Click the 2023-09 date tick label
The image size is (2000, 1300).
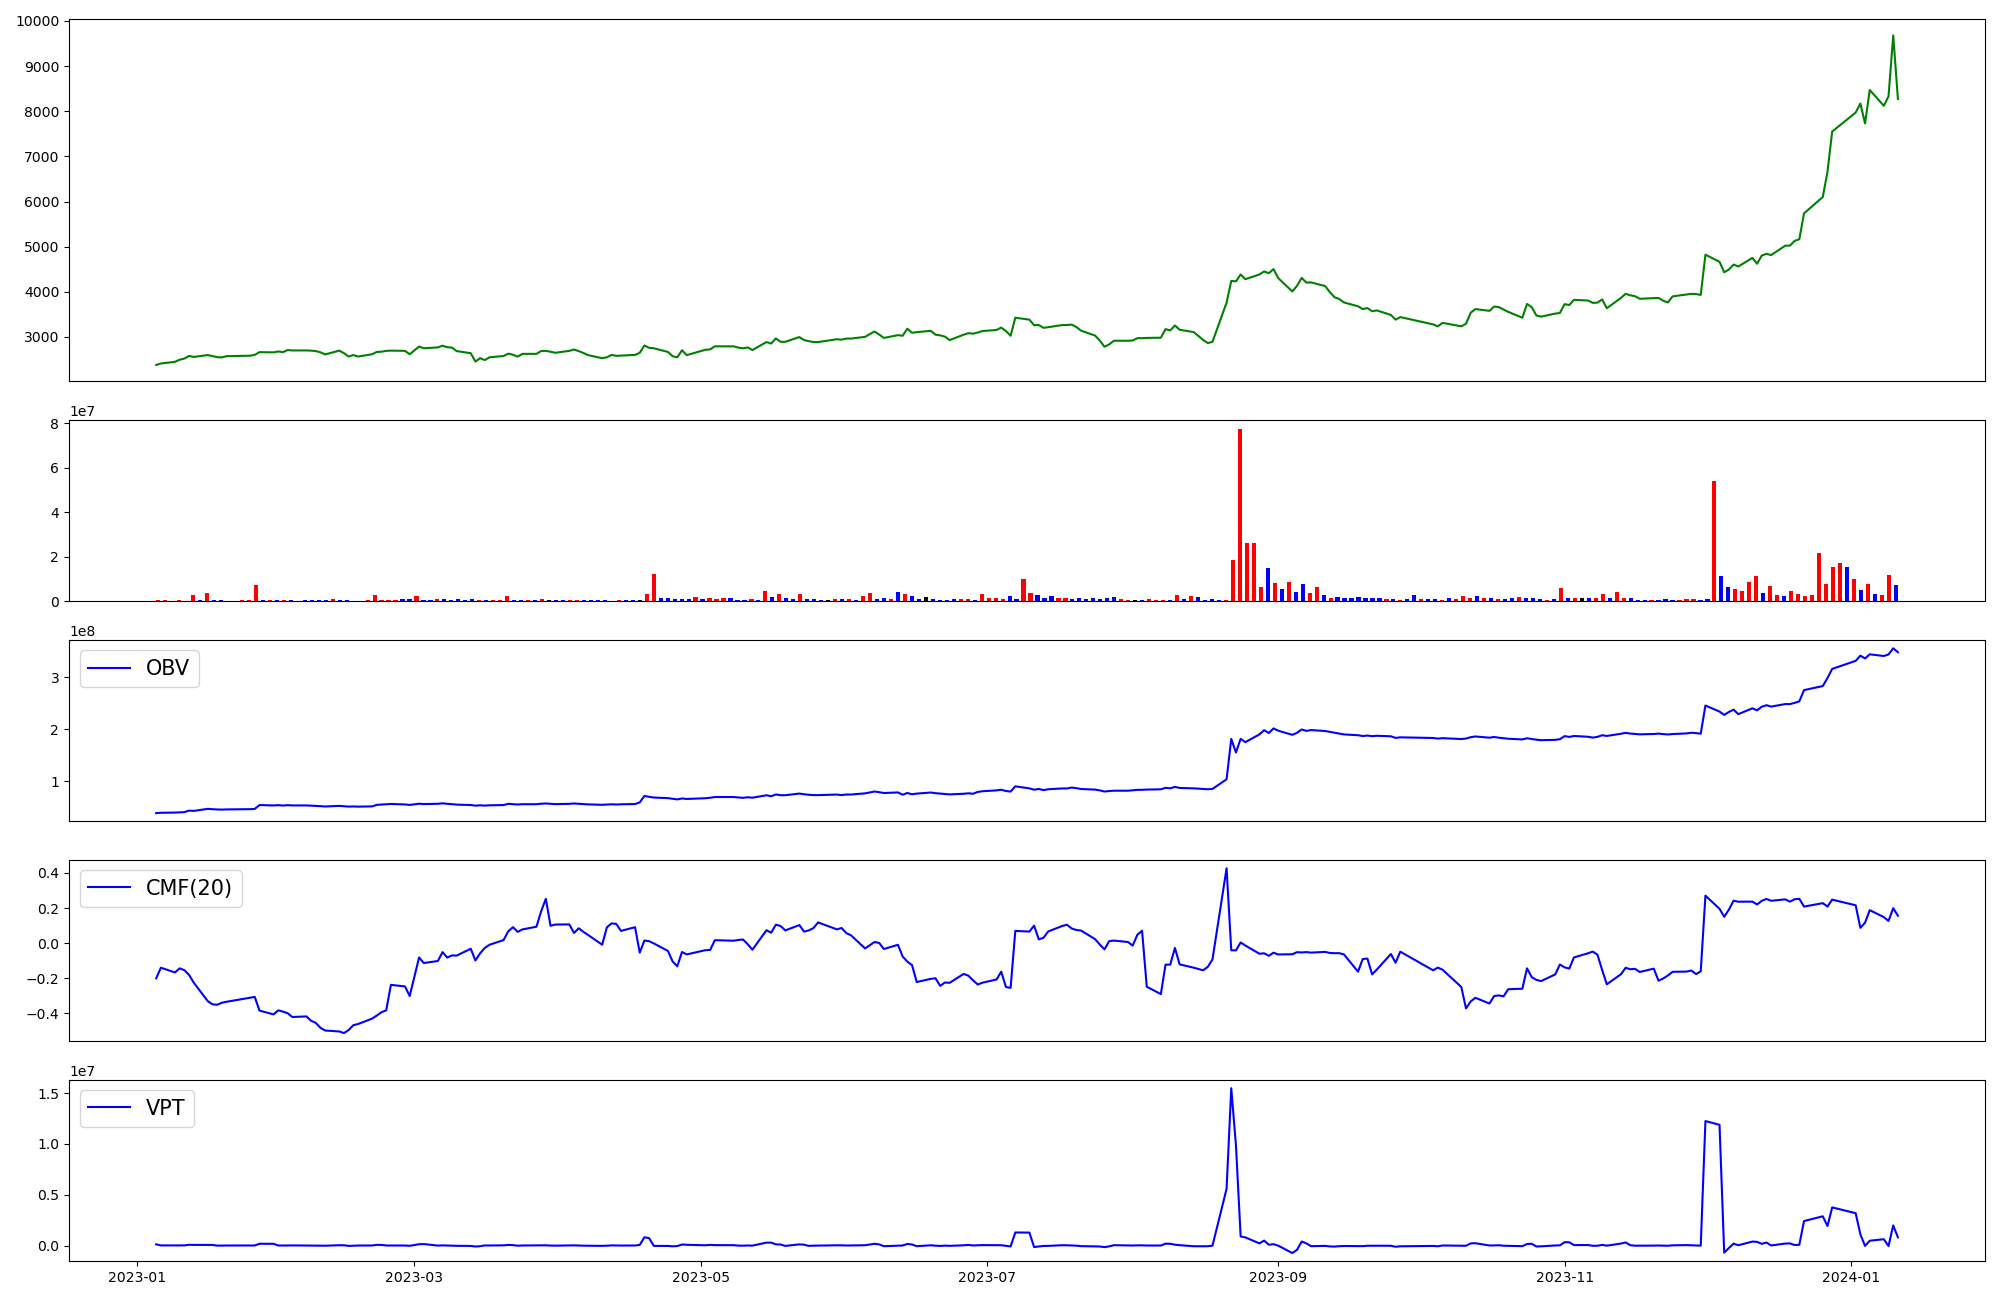[1279, 1277]
